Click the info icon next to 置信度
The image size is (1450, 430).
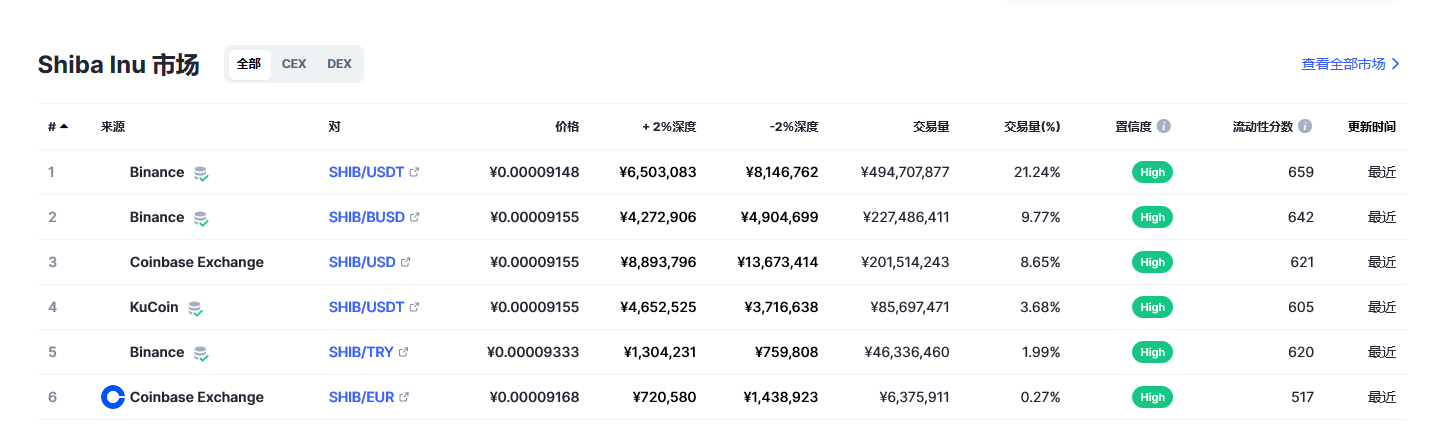coord(1164,127)
